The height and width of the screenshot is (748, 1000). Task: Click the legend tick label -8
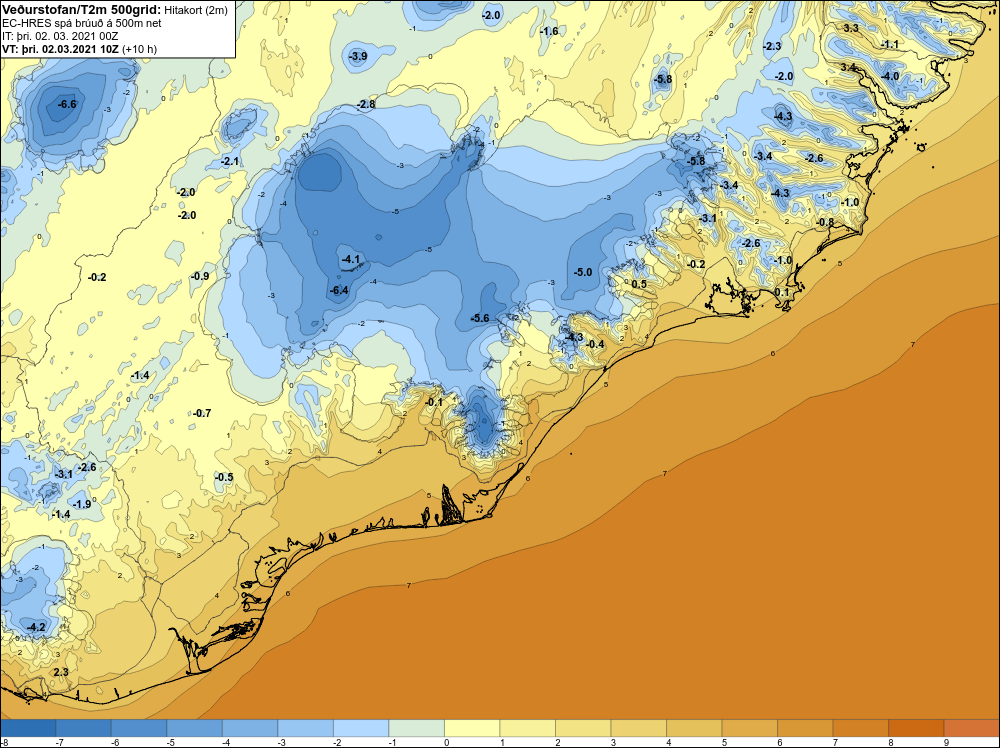click(4, 742)
